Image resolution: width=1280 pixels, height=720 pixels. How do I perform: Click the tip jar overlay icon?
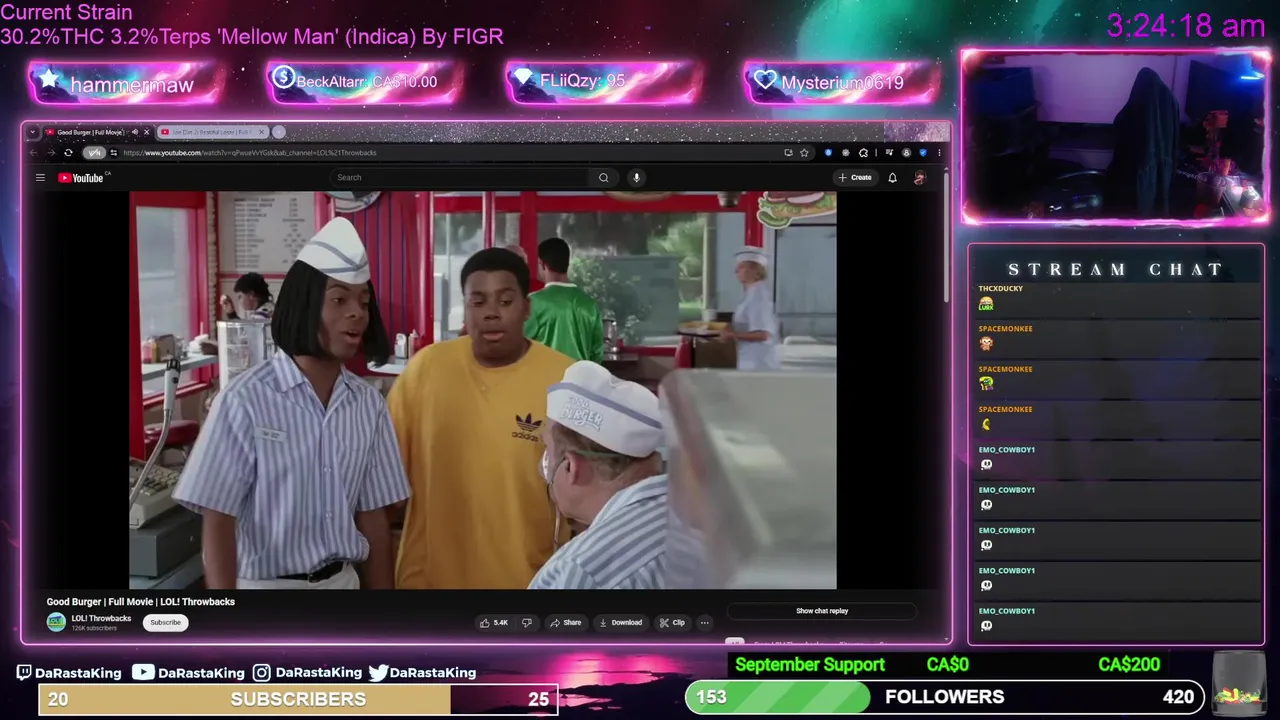(x=1238, y=682)
